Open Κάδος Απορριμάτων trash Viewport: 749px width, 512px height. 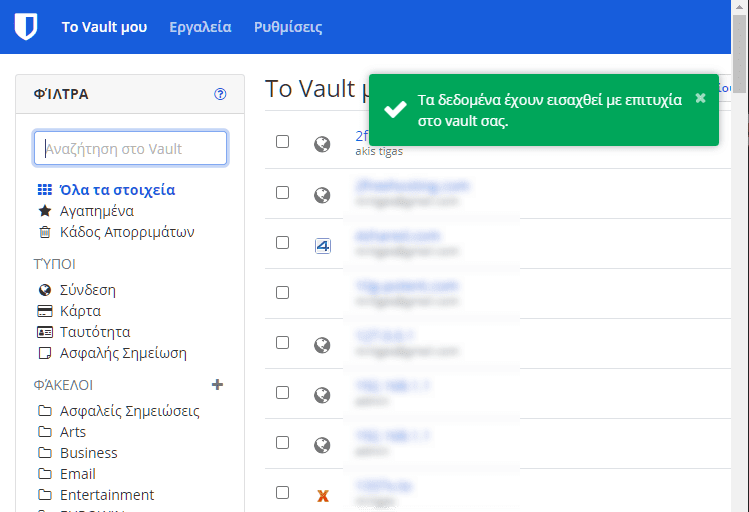(127, 232)
